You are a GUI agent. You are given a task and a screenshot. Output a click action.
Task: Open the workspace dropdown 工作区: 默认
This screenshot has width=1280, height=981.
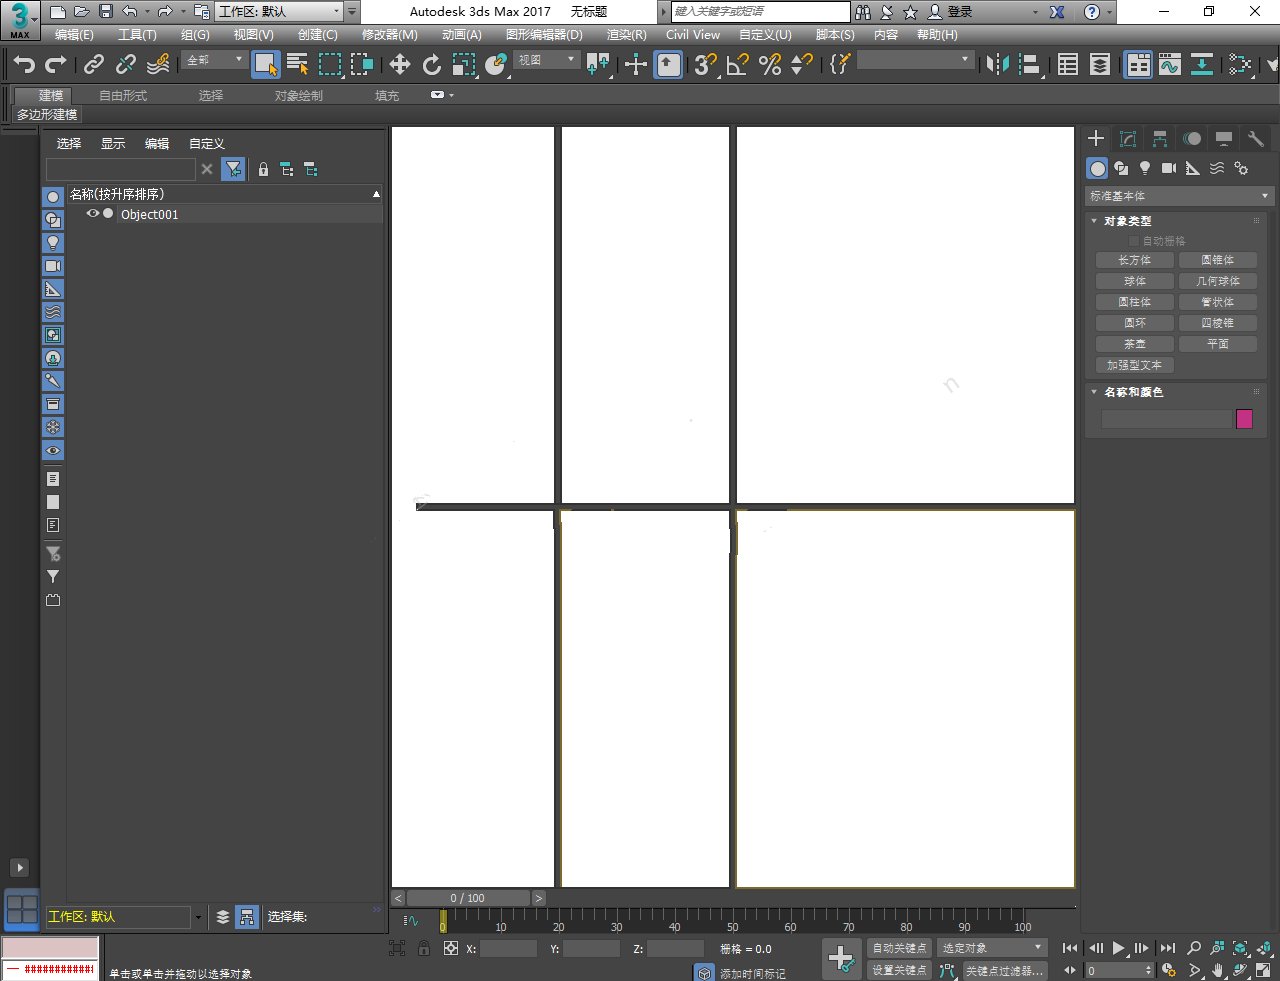click(279, 12)
